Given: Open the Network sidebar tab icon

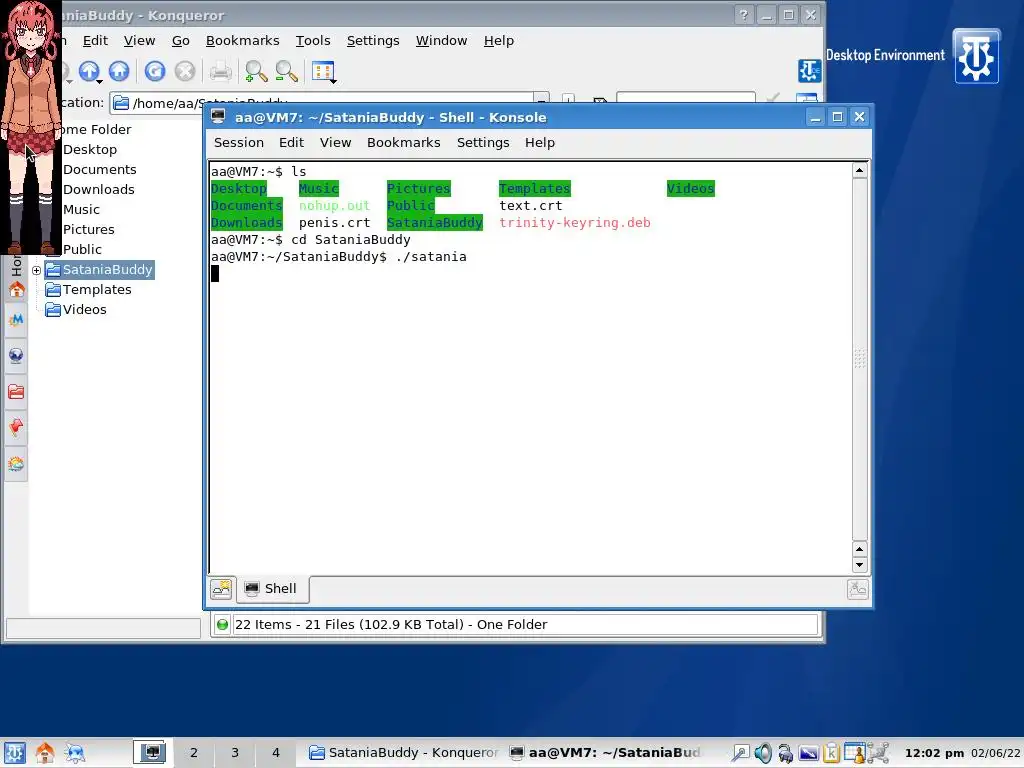Looking at the screenshot, I should click(x=16, y=356).
